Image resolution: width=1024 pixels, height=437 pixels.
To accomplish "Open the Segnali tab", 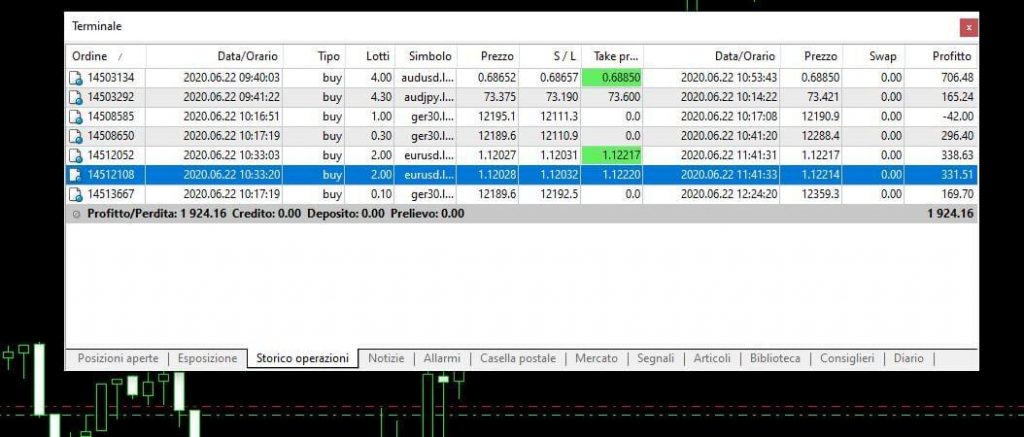I will pos(656,359).
